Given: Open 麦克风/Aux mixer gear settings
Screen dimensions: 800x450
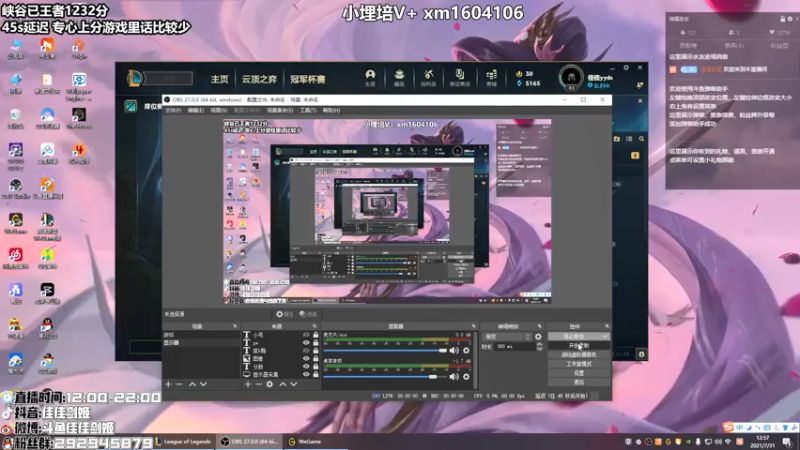Looking at the screenshot, I should tap(466, 351).
